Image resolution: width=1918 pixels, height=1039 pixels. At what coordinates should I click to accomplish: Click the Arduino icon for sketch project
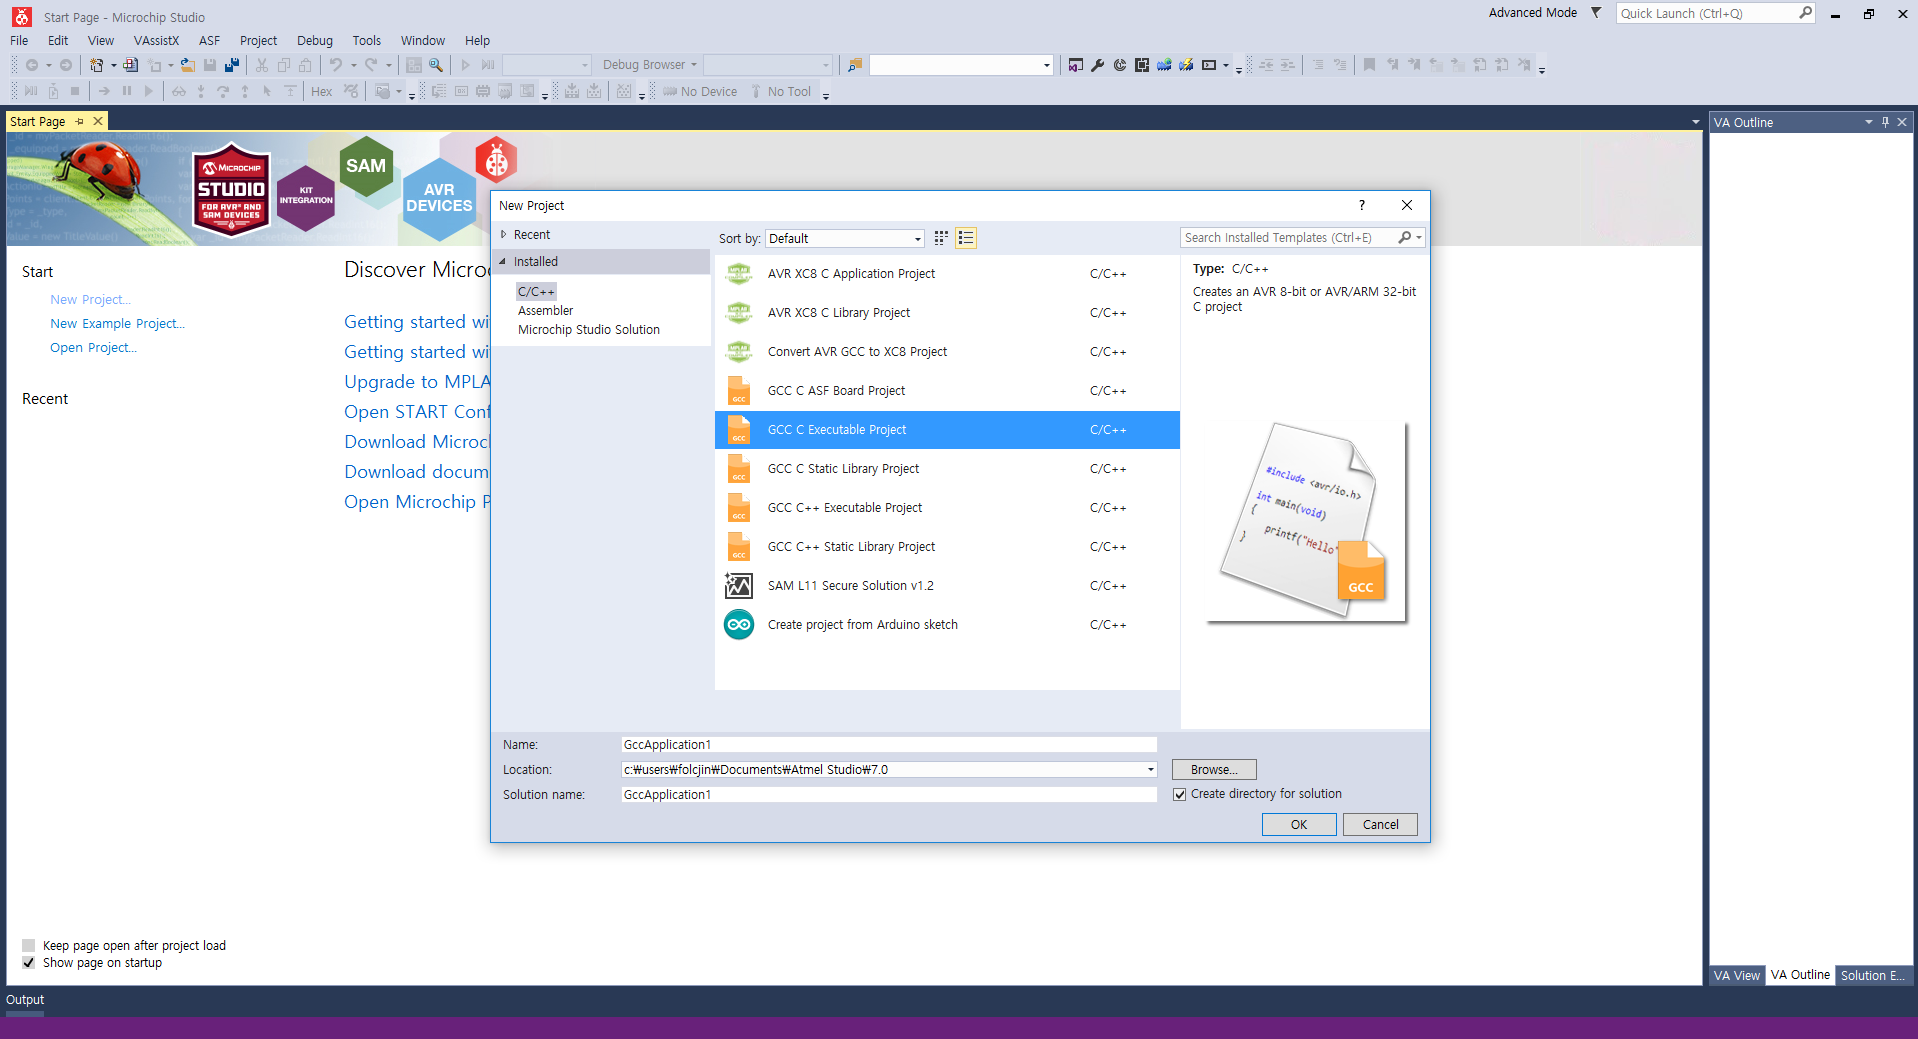point(739,625)
